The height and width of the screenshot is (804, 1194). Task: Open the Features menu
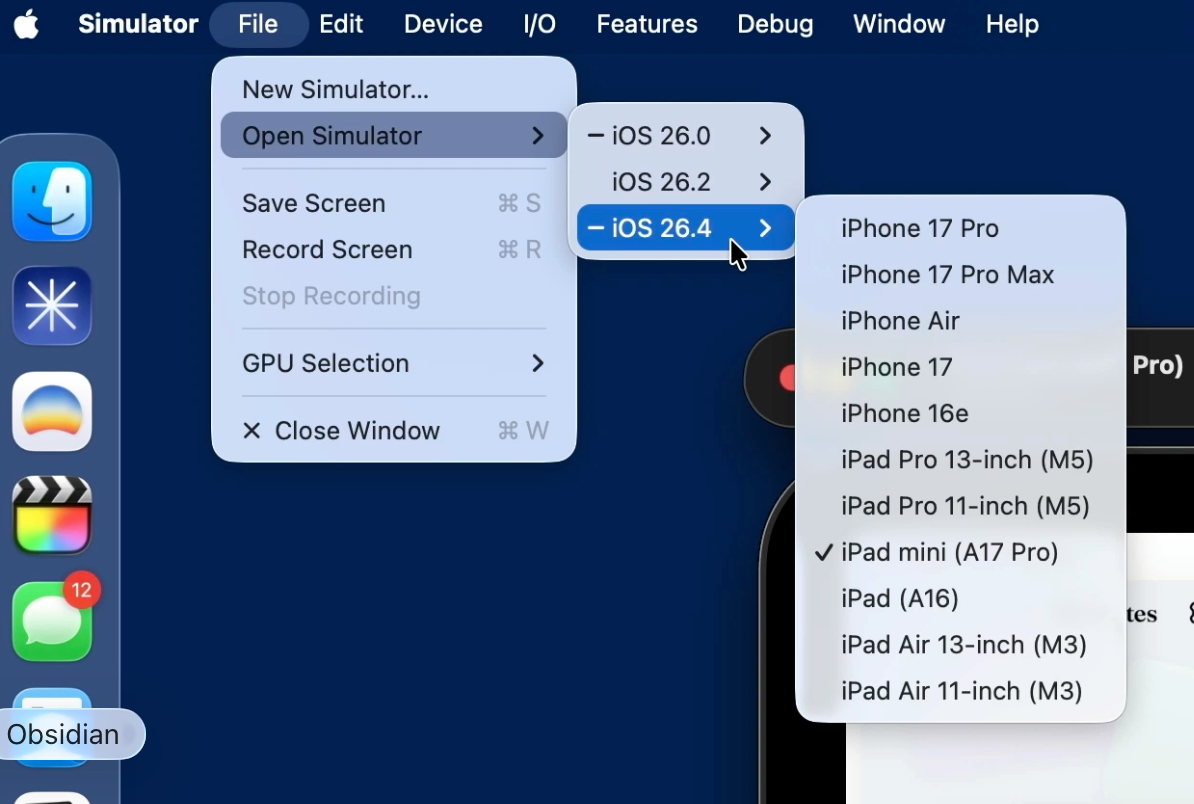(646, 24)
